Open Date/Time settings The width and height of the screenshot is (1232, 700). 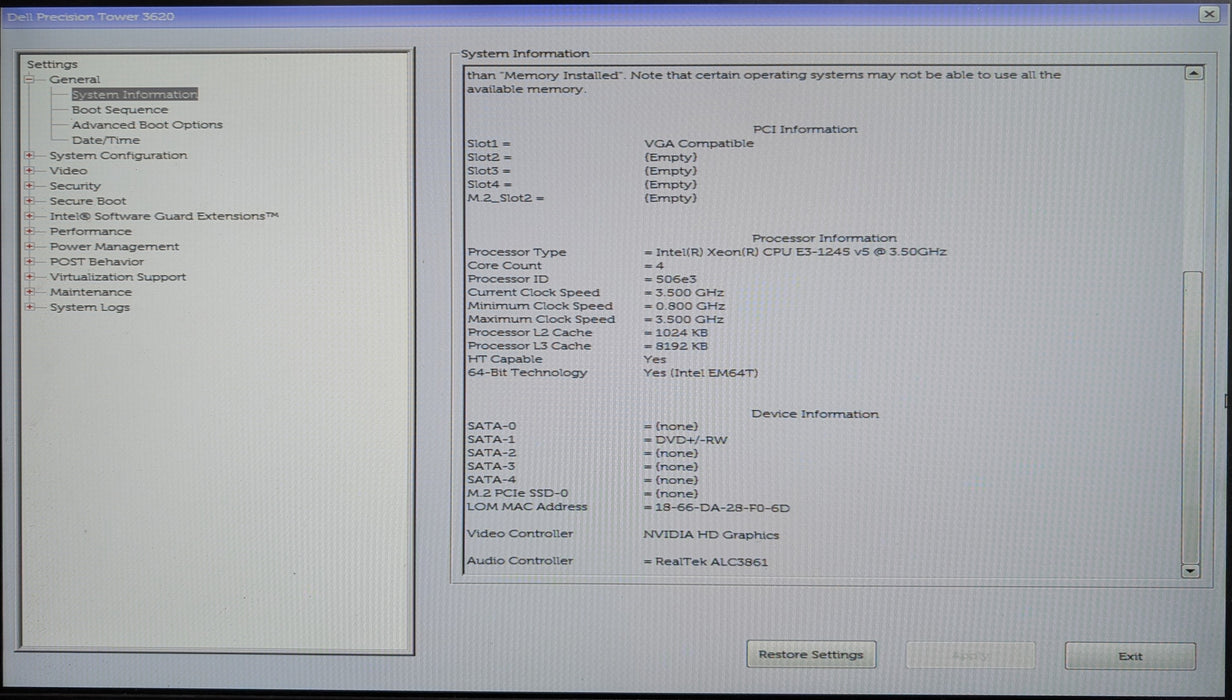[106, 140]
